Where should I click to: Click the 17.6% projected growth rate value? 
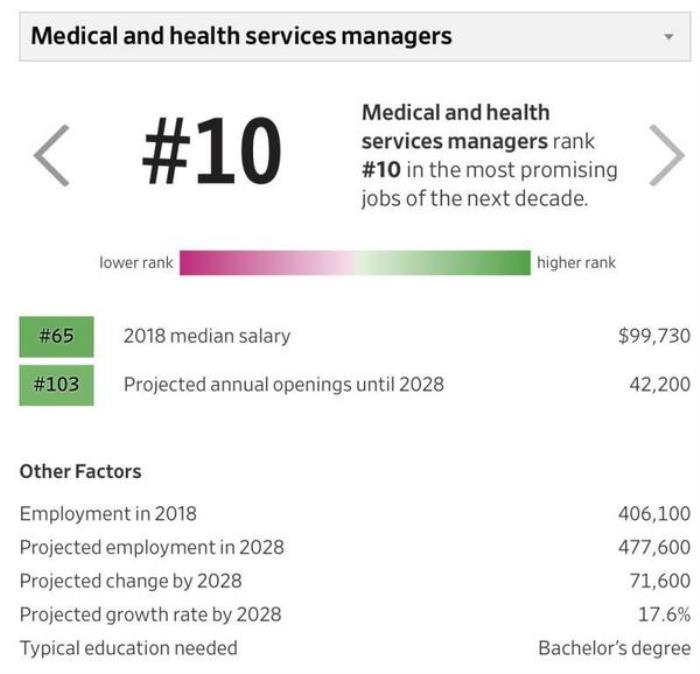[664, 614]
